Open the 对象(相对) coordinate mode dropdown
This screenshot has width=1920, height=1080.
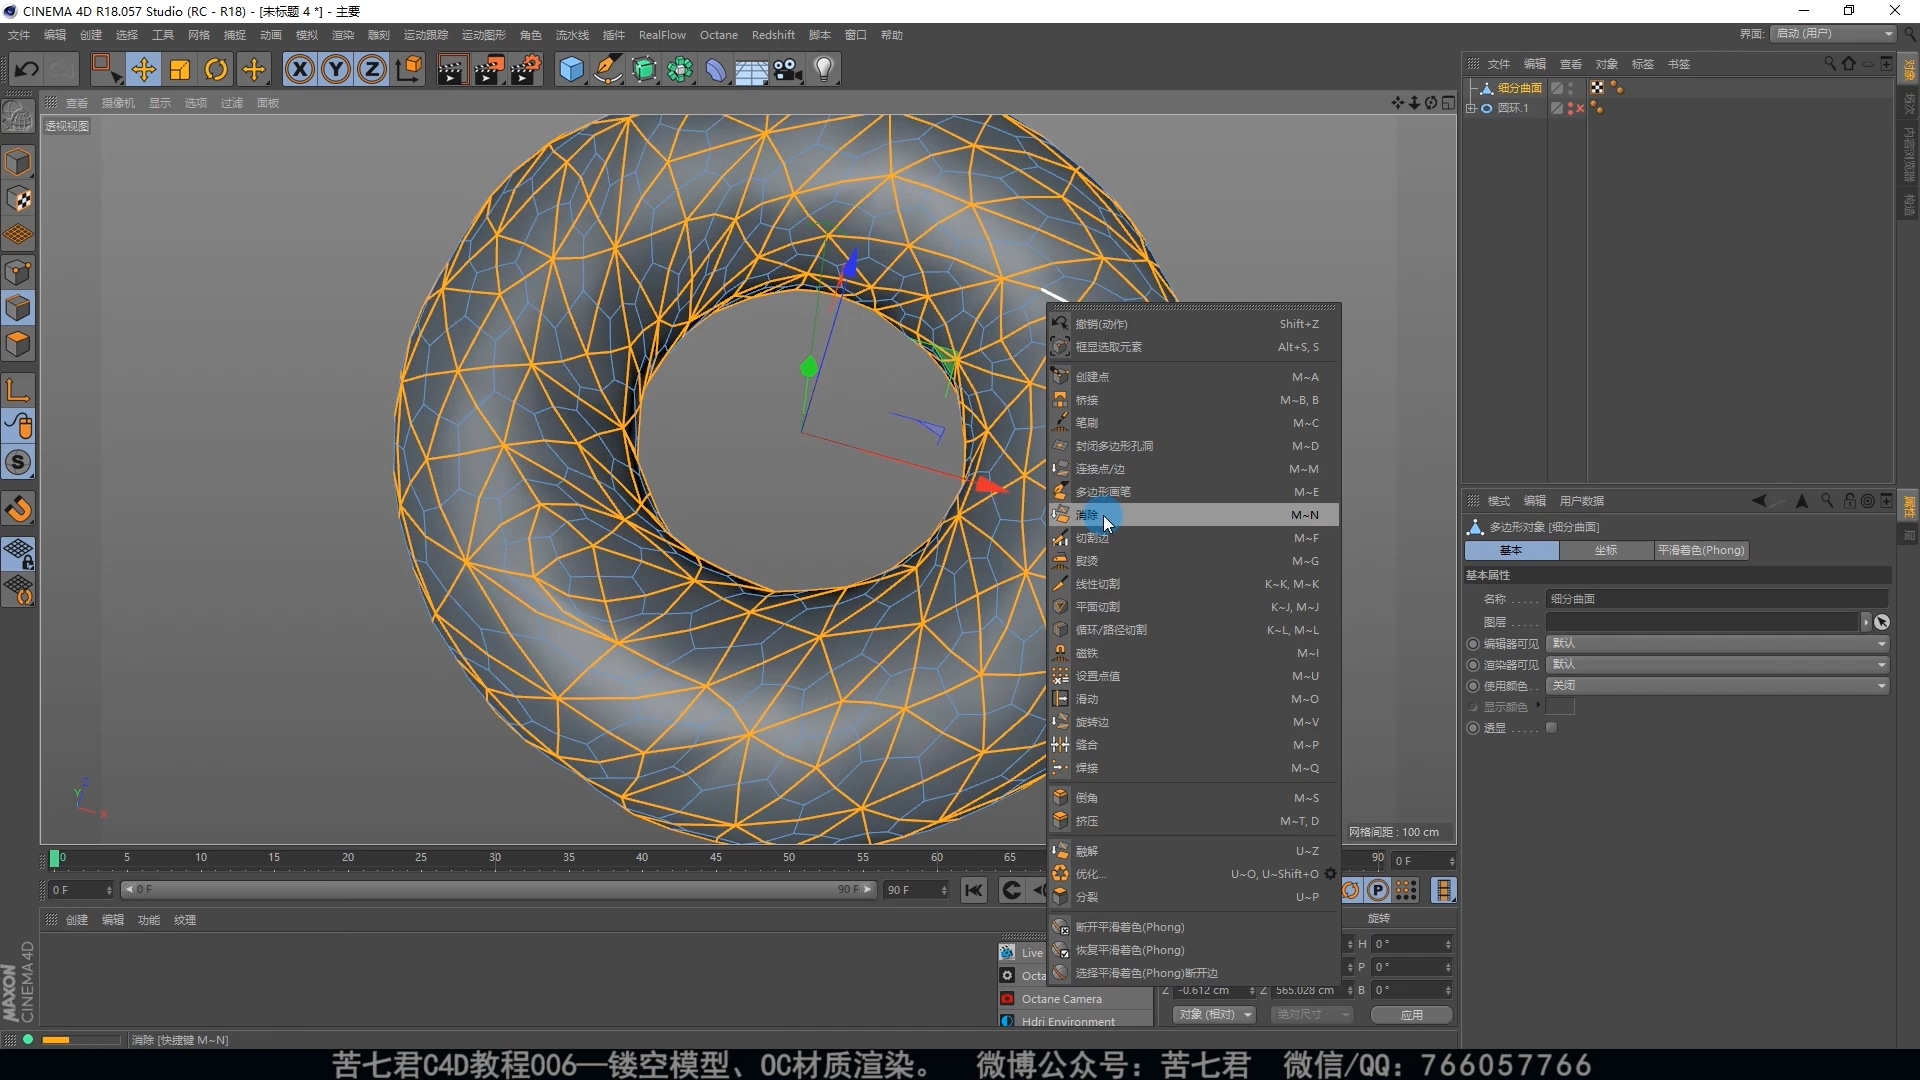pos(1214,1015)
